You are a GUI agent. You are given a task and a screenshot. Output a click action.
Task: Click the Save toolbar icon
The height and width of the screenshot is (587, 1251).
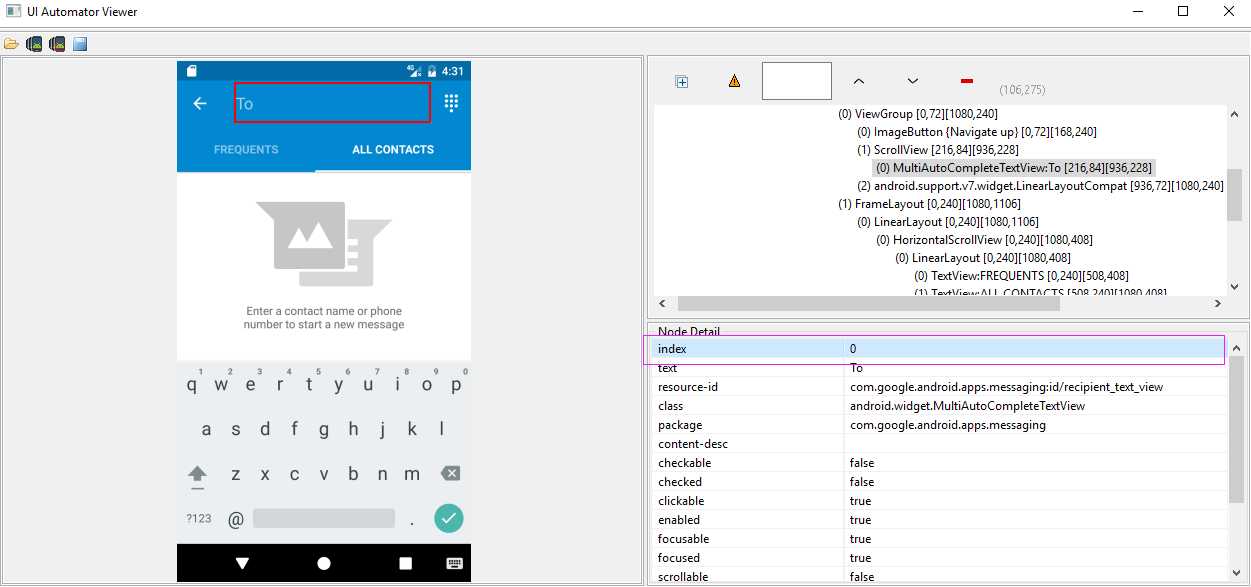(x=80, y=44)
